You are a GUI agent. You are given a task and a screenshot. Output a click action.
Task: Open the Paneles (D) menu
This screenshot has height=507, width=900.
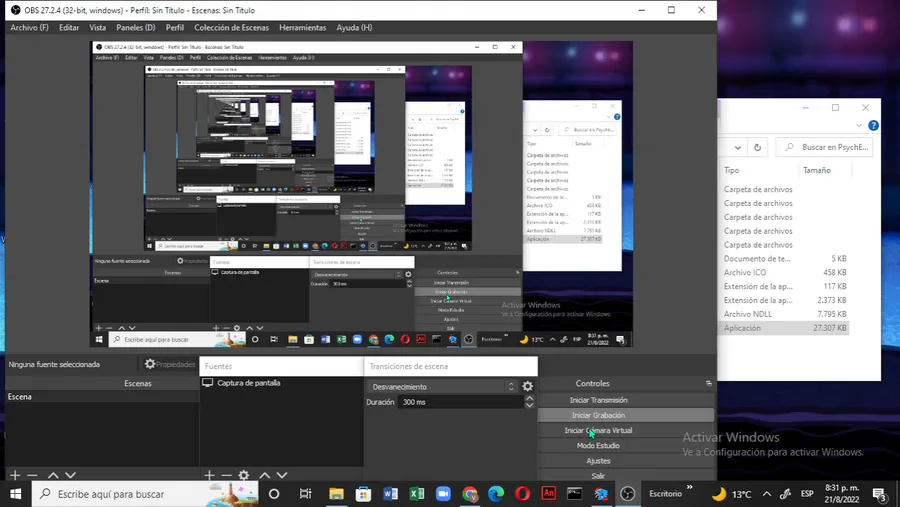[x=135, y=28]
